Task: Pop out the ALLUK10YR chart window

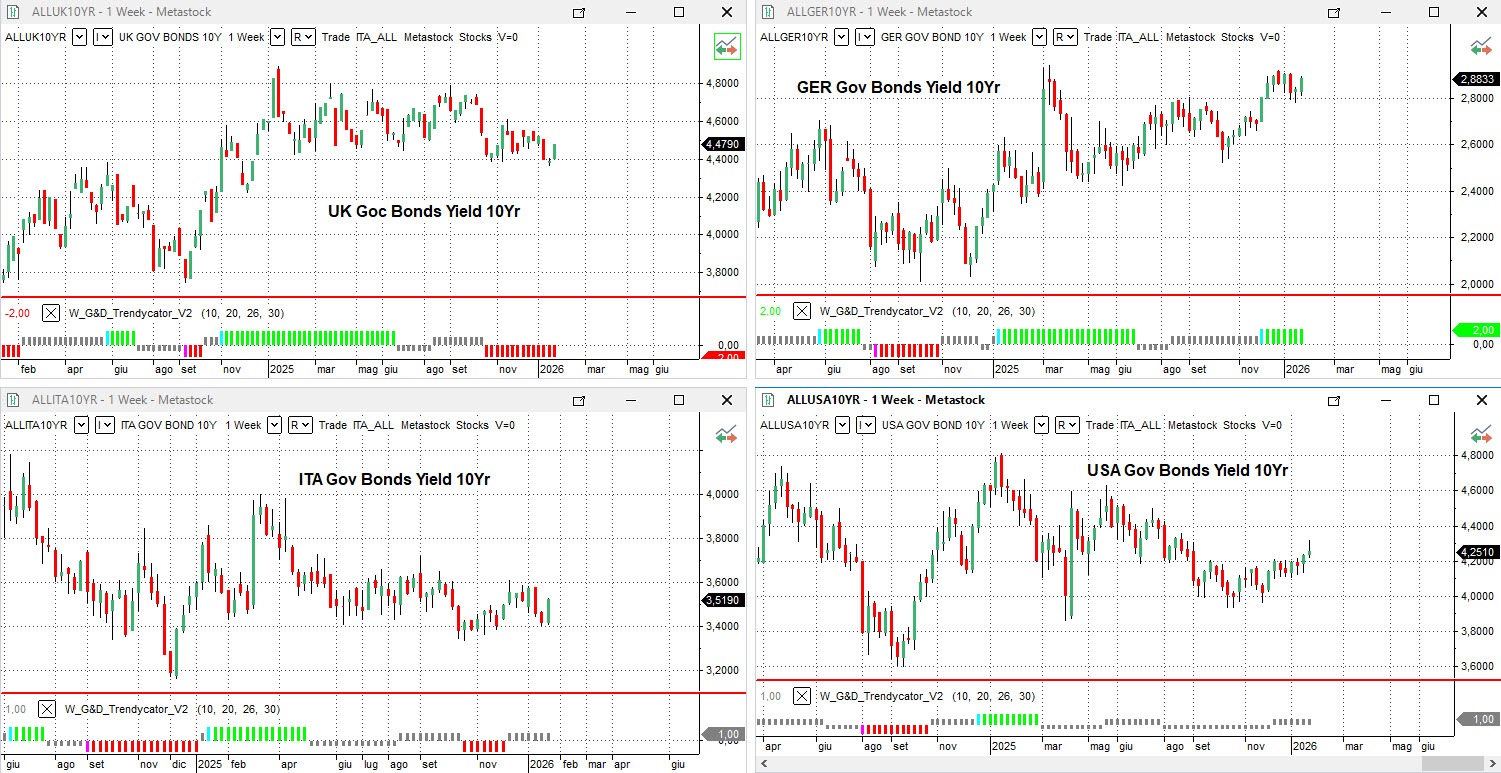Action: (579, 13)
